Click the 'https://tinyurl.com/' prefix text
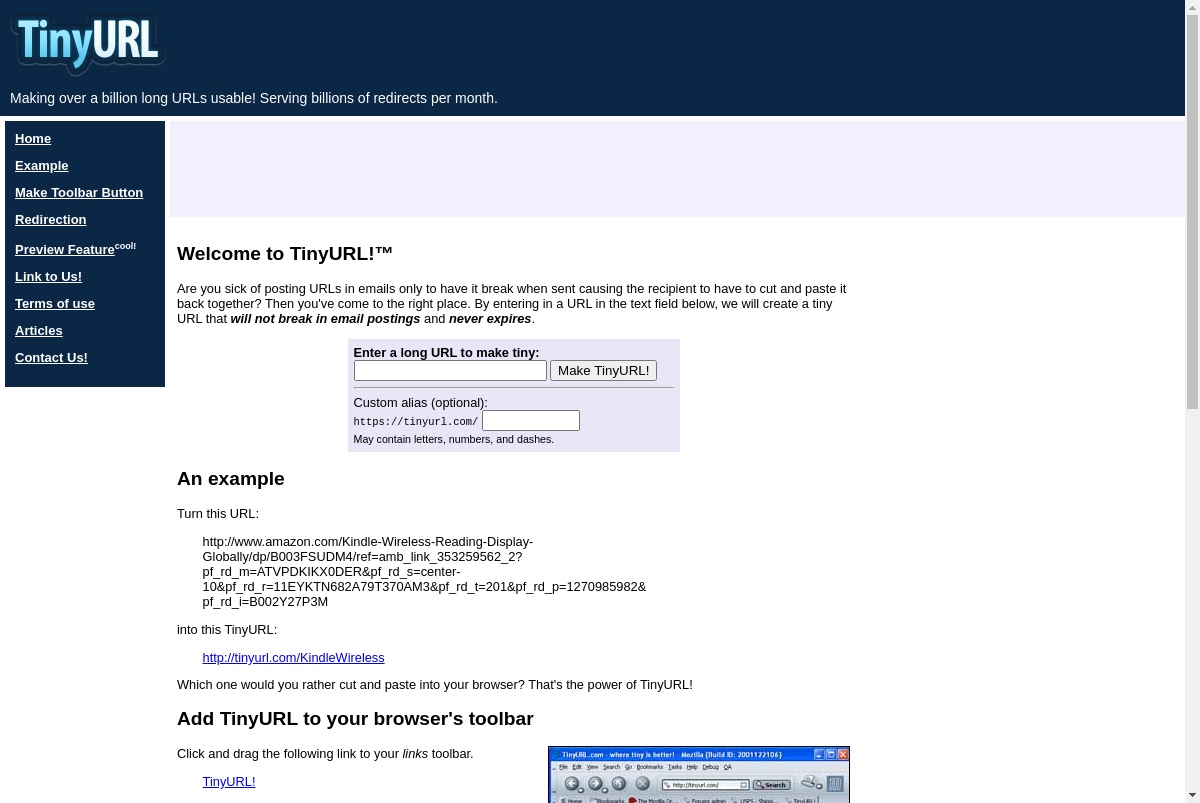Viewport: 1200px width, 803px height. pos(416,422)
